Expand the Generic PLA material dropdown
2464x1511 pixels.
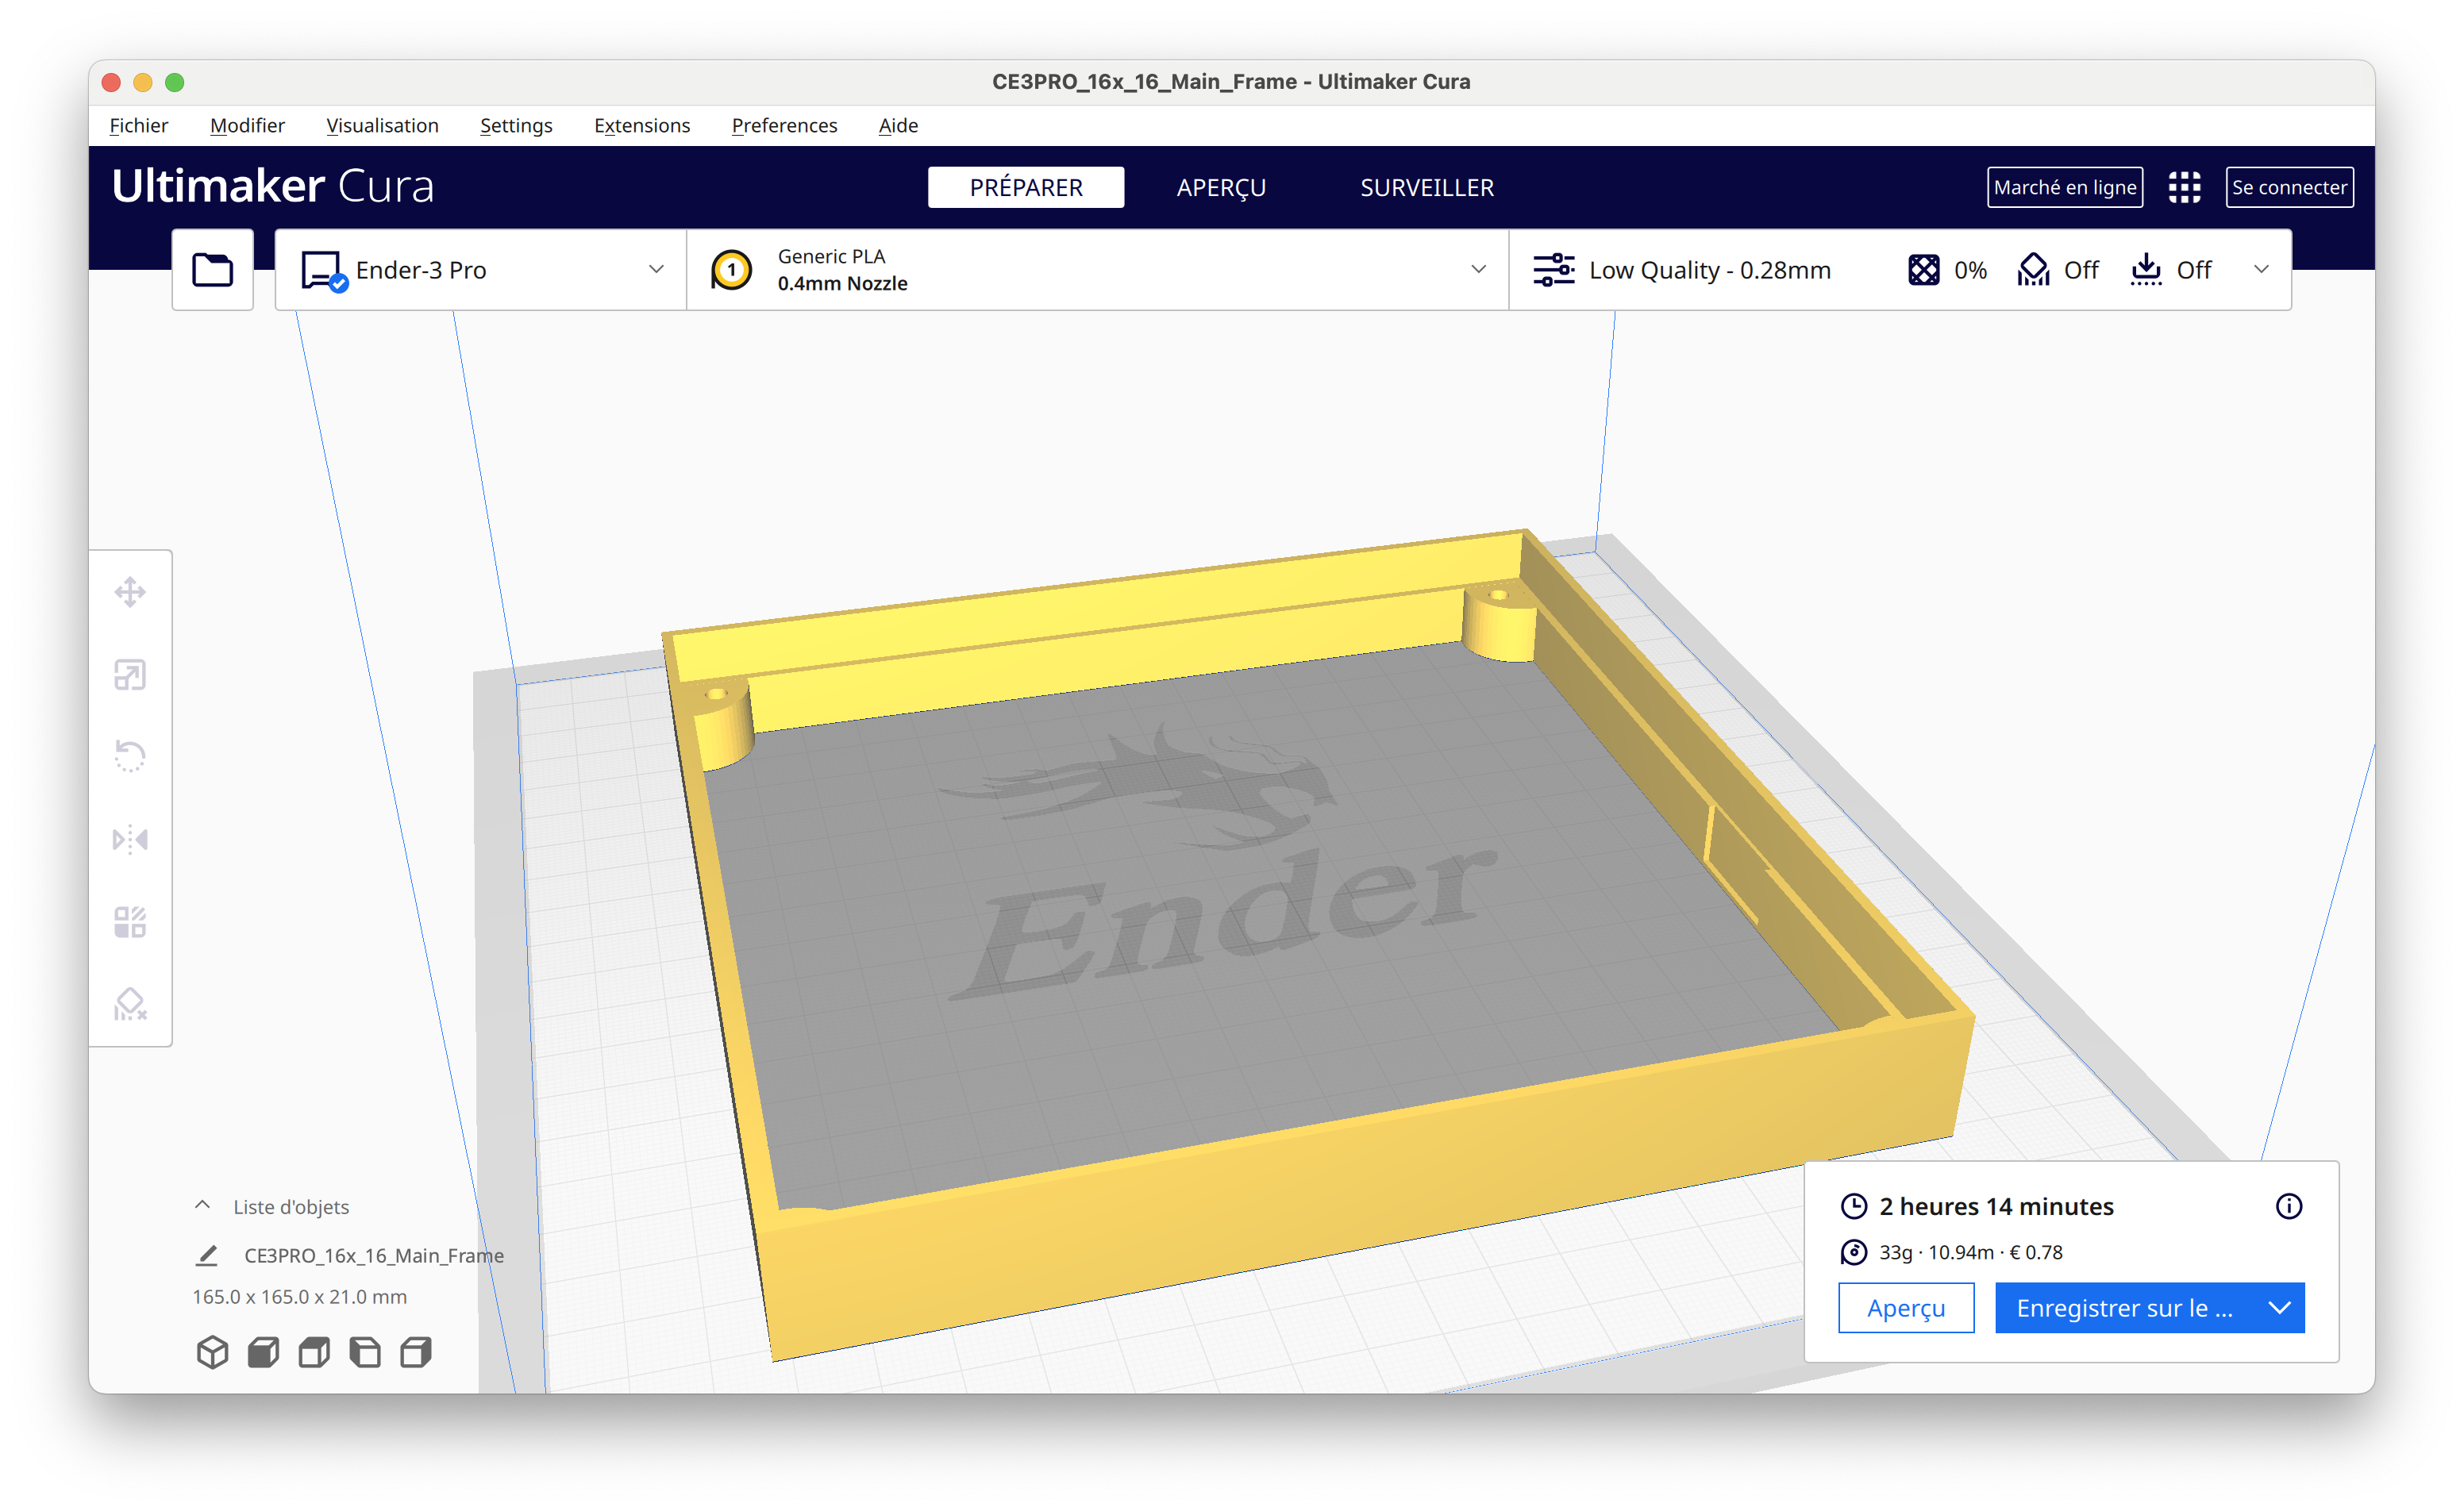coord(1098,270)
